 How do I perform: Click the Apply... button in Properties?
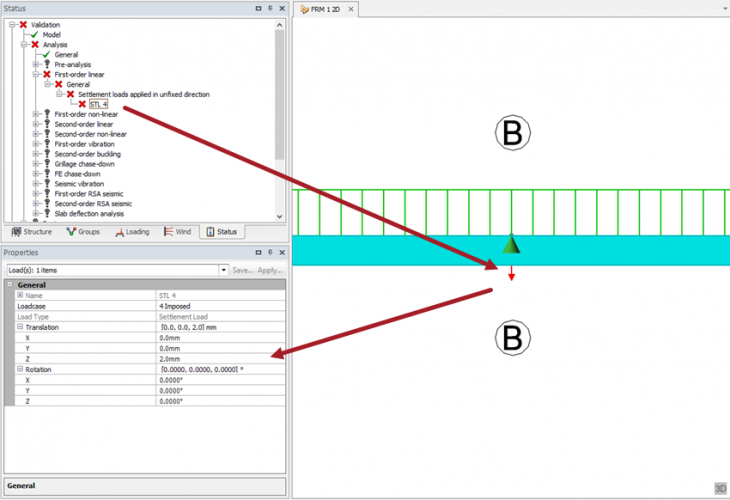pos(270,270)
